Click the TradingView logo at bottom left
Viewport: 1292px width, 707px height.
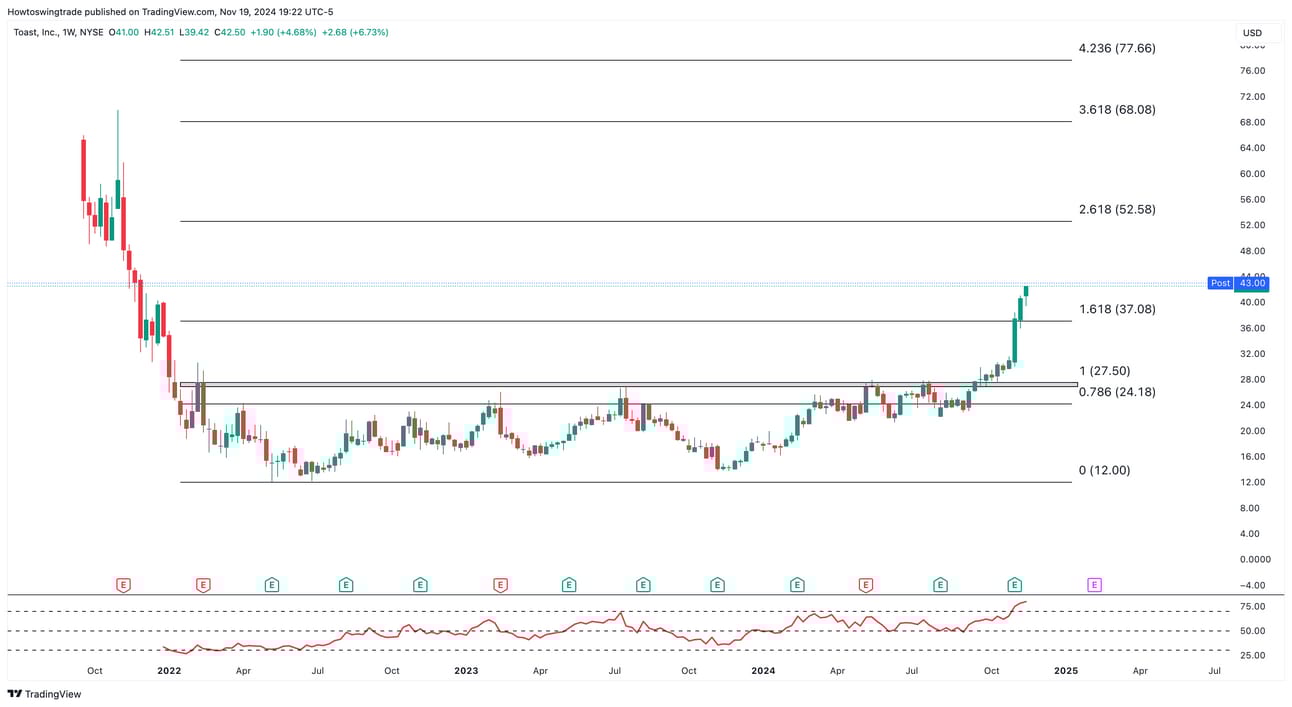[x=44, y=694]
